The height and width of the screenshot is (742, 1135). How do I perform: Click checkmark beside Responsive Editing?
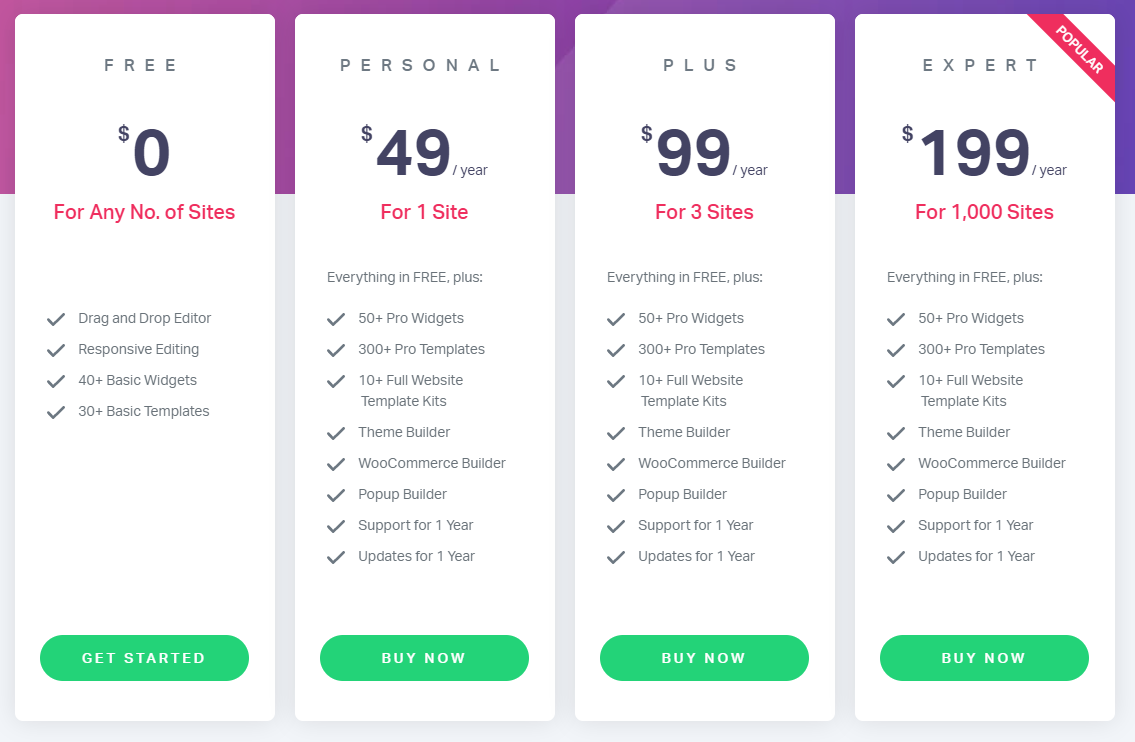[x=56, y=350]
